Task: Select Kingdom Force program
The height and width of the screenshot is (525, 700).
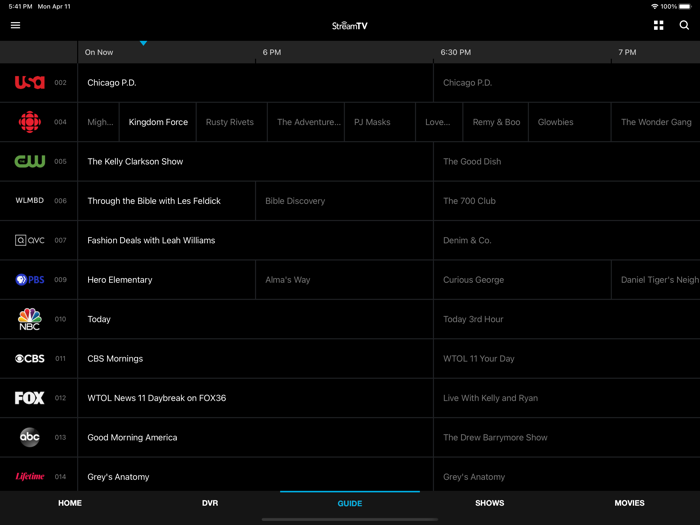Action: 158,122
